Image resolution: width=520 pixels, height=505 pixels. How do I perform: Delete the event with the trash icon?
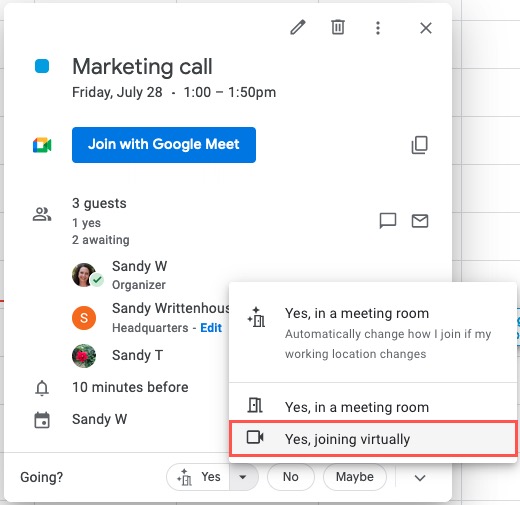pyautogui.click(x=338, y=27)
